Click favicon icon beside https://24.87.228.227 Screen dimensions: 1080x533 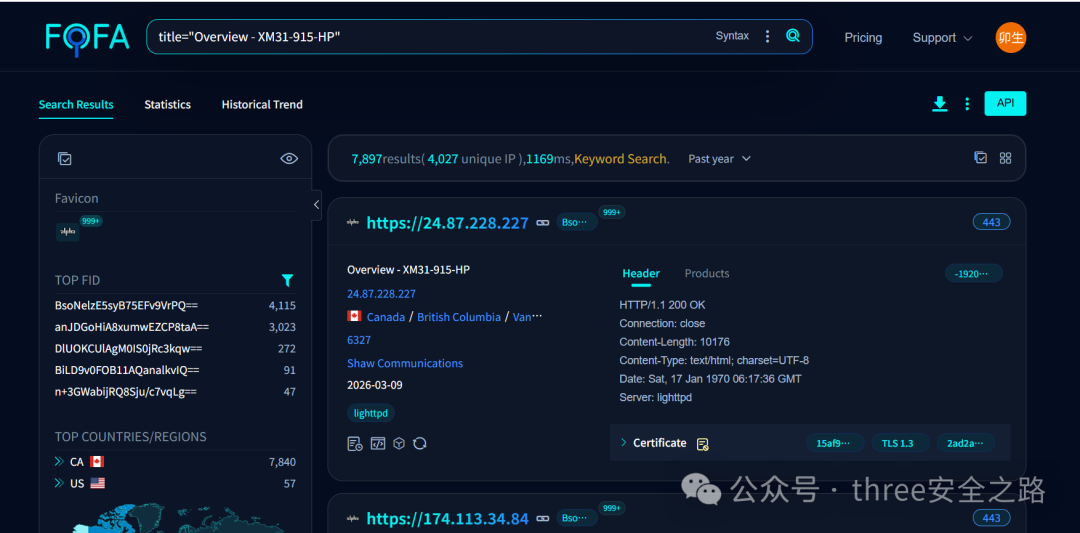click(353, 222)
